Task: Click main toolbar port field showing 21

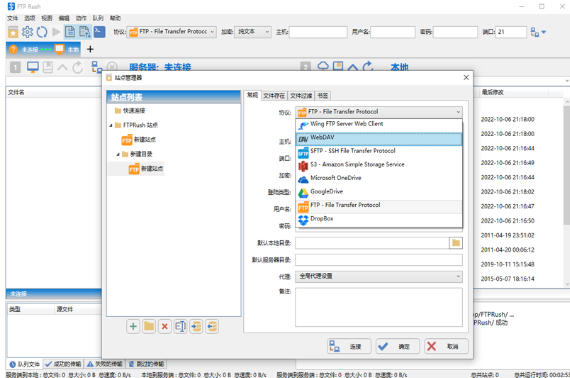Action: [511, 32]
